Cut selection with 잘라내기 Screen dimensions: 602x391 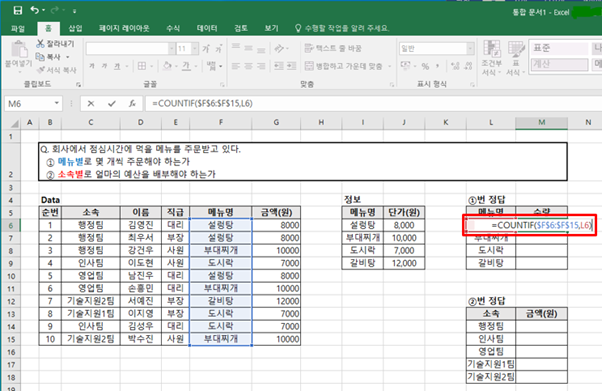(56, 44)
